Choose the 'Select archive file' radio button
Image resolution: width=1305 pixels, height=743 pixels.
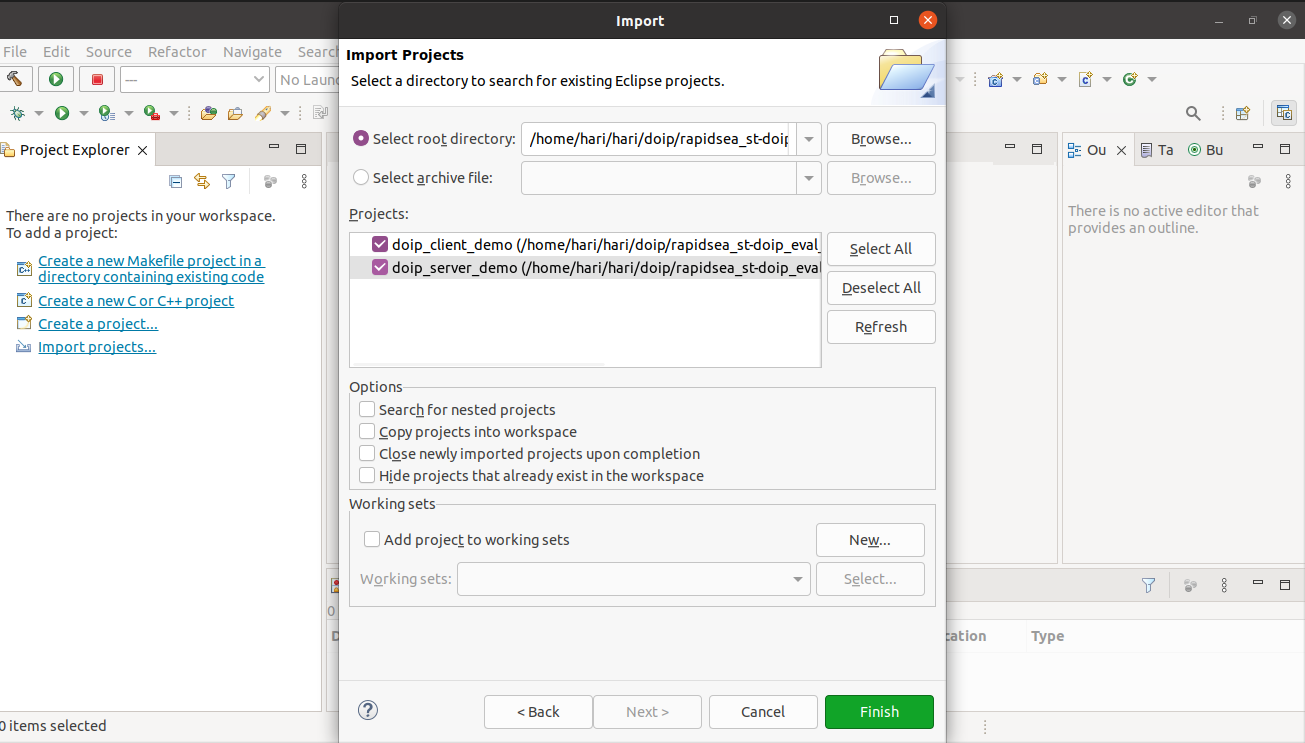click(361, 177)
